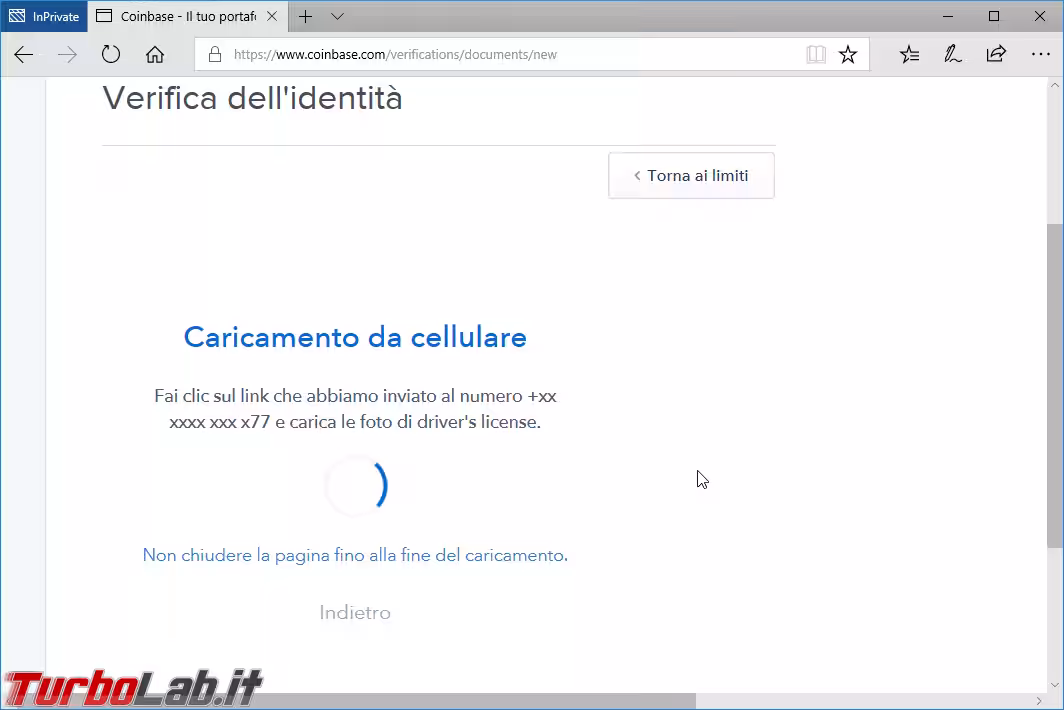Click the Torna ai limiti button
Screen dimensions: 1064x710
tap(691, 176)
